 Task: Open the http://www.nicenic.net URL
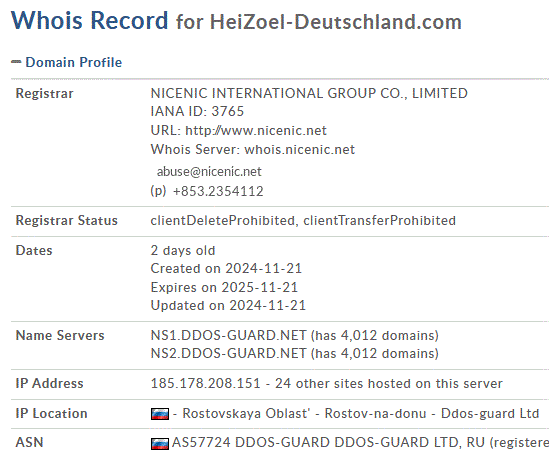point(256,130)
